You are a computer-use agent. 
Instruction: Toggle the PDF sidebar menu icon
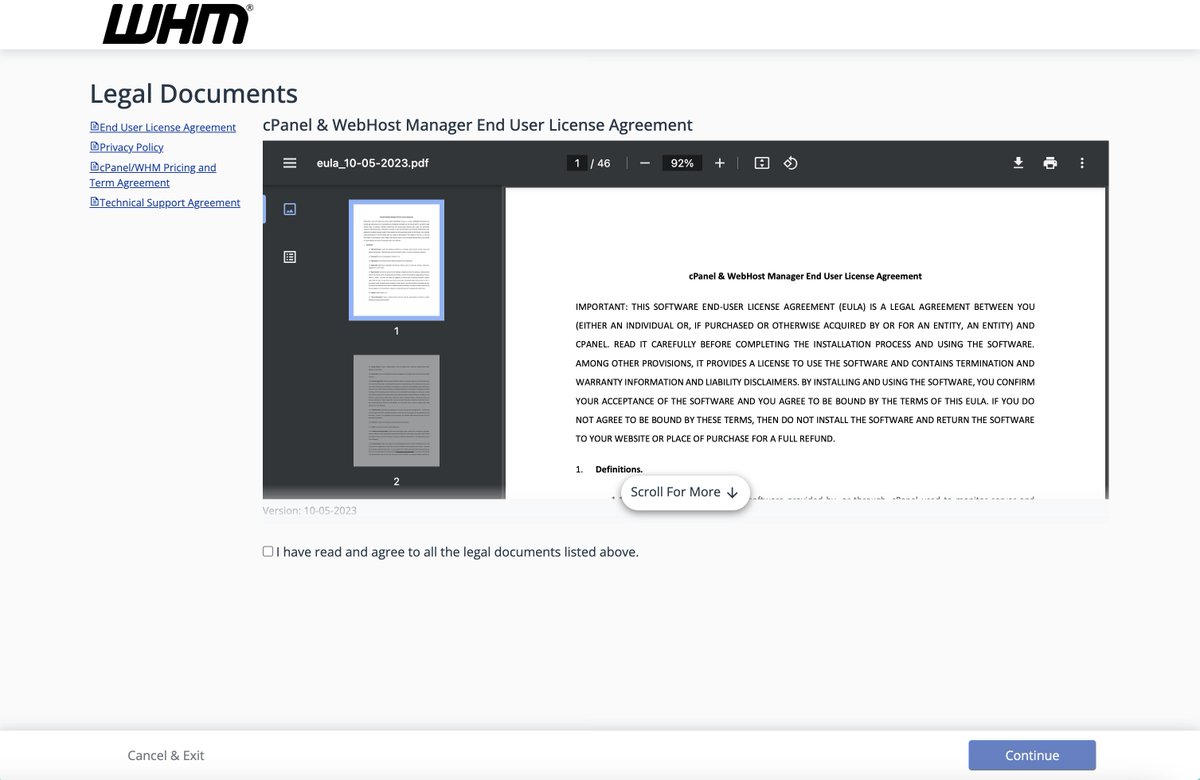pyautogui.click(x=290, y=163)
